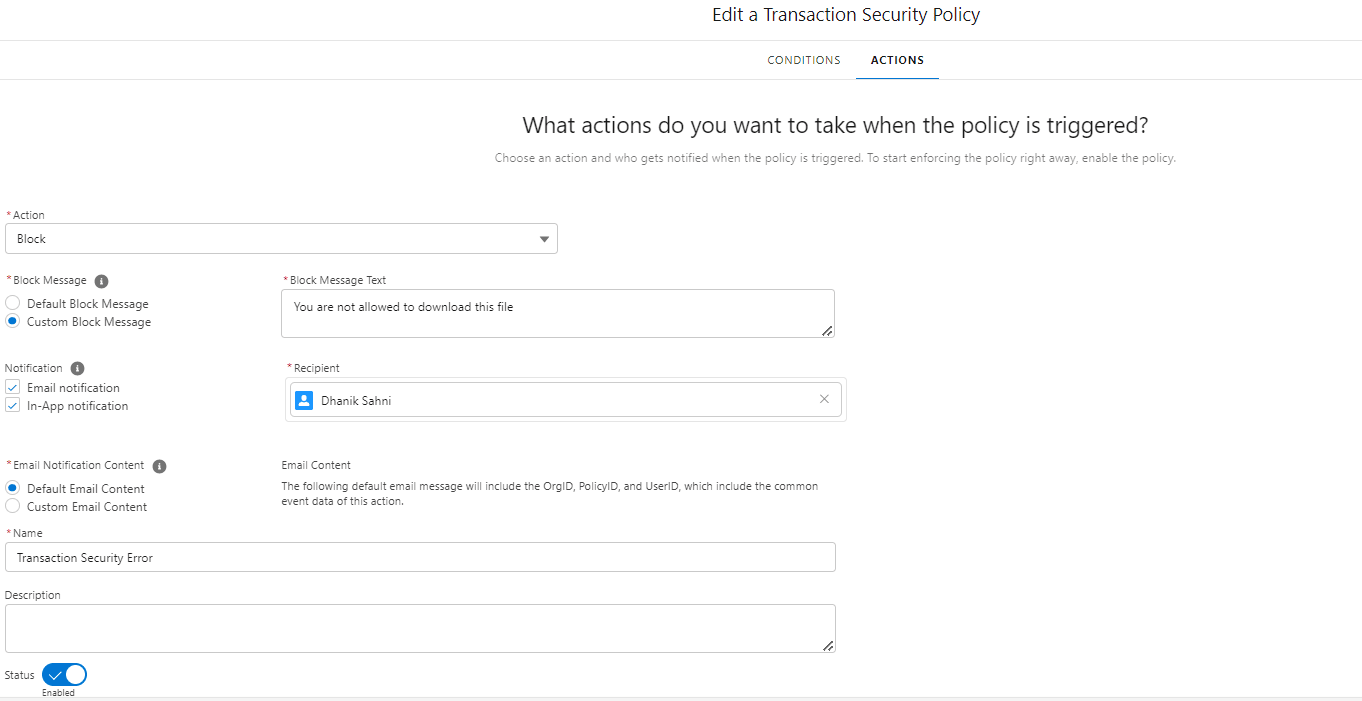
Task: Click the Block Message info icon
Action: [101, 281]
